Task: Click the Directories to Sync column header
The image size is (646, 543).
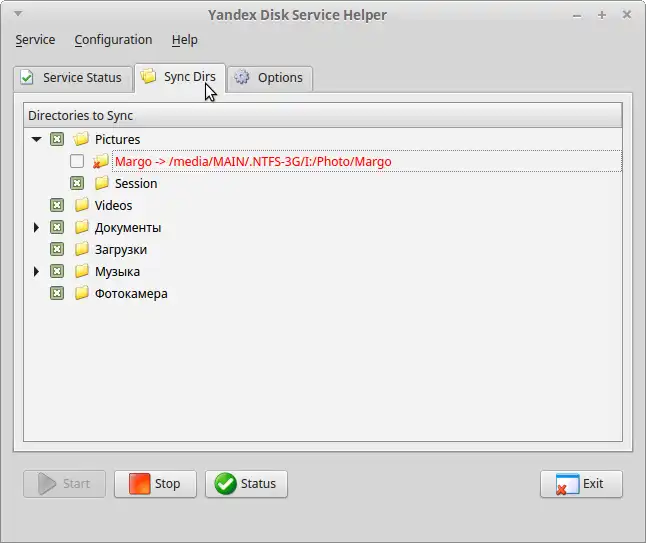Action: [323, 115]
